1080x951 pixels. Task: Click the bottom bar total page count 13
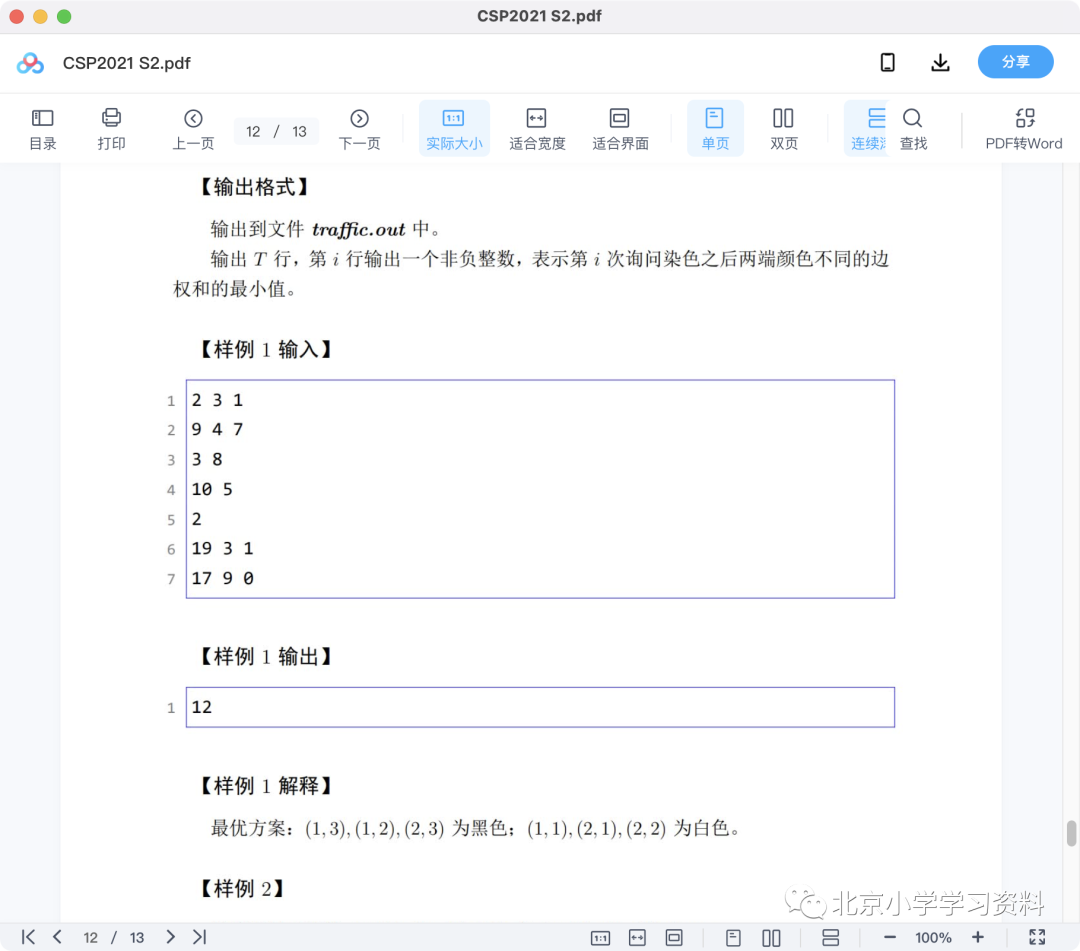pos(136,938)
